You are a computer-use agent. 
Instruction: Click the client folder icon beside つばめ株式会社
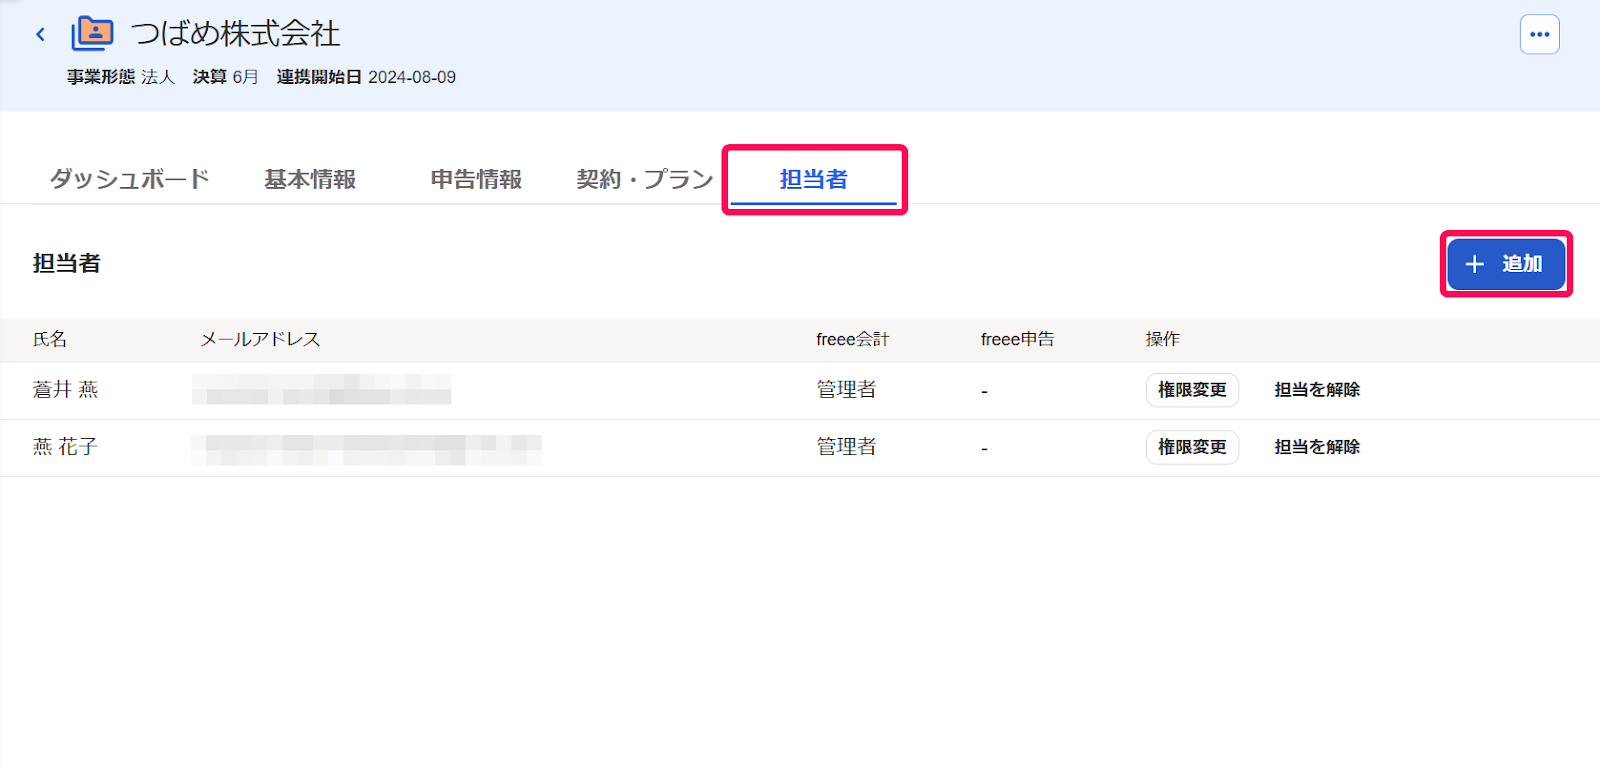tap(92, 34)
